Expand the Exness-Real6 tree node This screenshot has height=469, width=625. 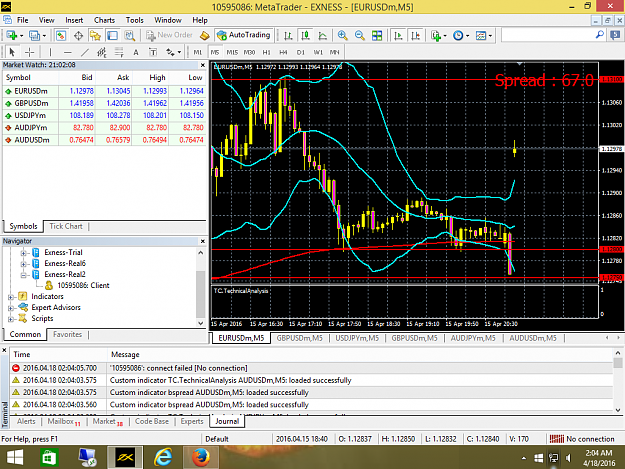24,264
